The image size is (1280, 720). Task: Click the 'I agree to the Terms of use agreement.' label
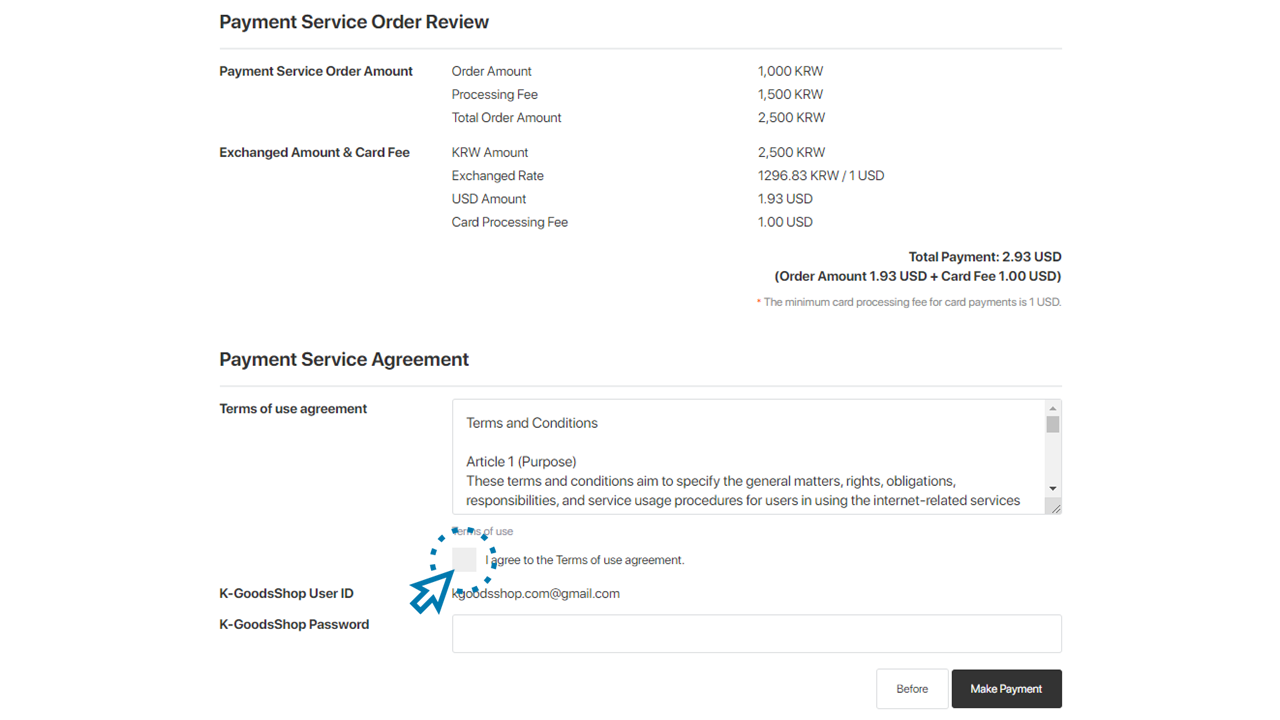(585, 560)
